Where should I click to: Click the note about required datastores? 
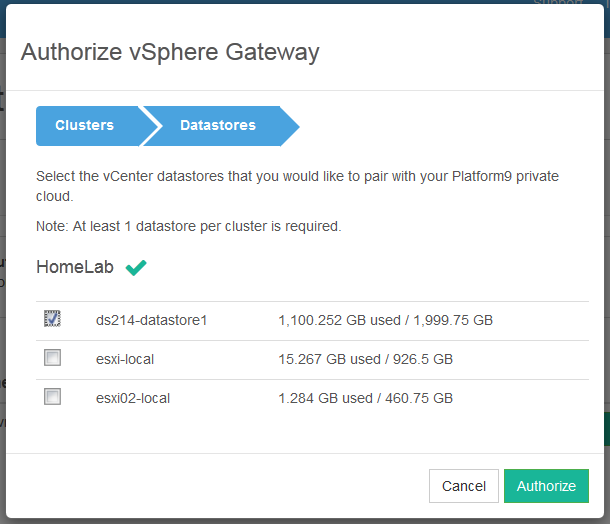tap(188, 226)
